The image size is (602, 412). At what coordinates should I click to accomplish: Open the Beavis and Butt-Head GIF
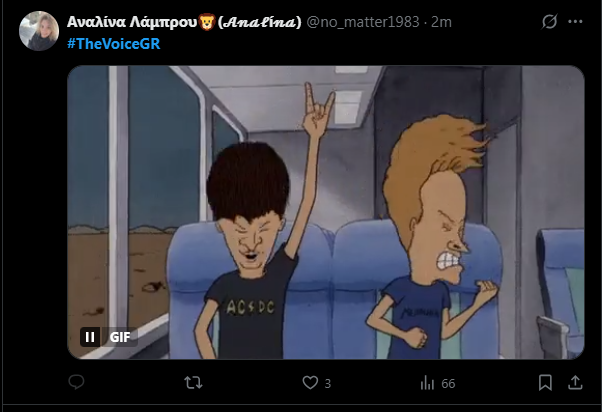(x=326, y=212)
